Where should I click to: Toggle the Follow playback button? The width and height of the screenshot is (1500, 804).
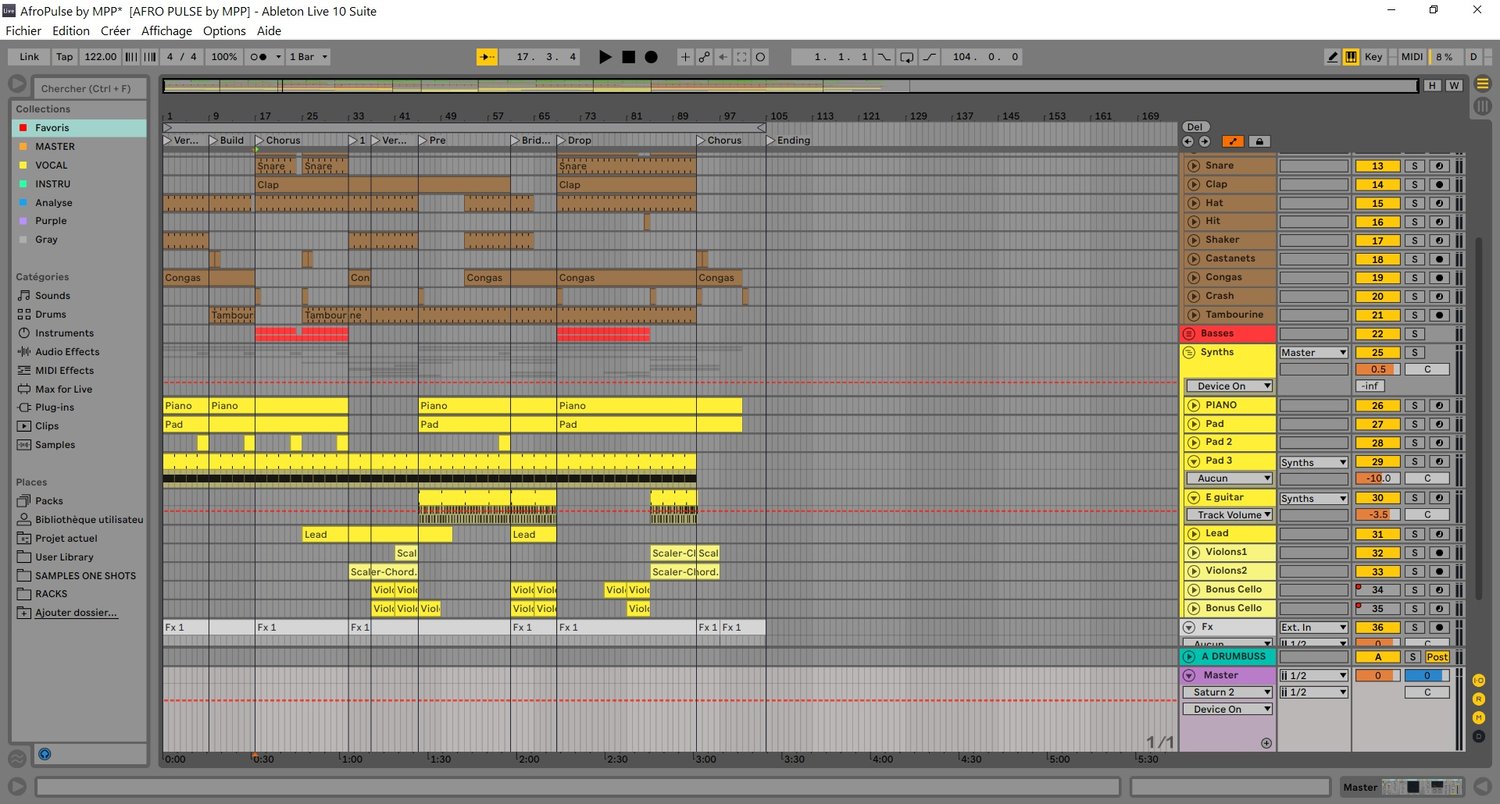click(487, 57)
